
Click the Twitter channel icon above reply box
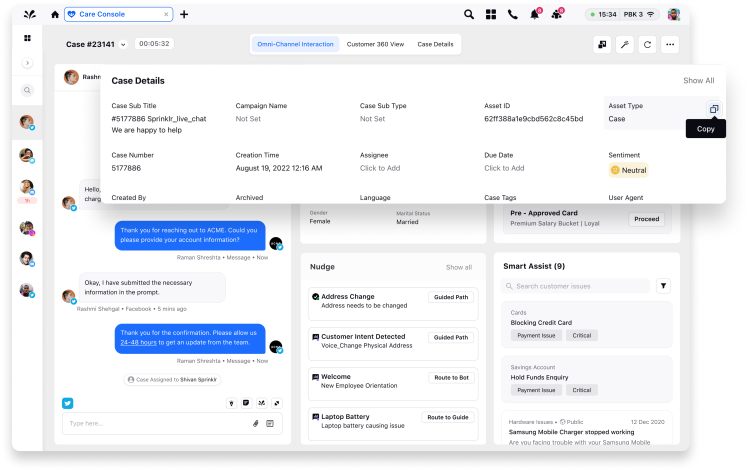click(x=67, y=403)
